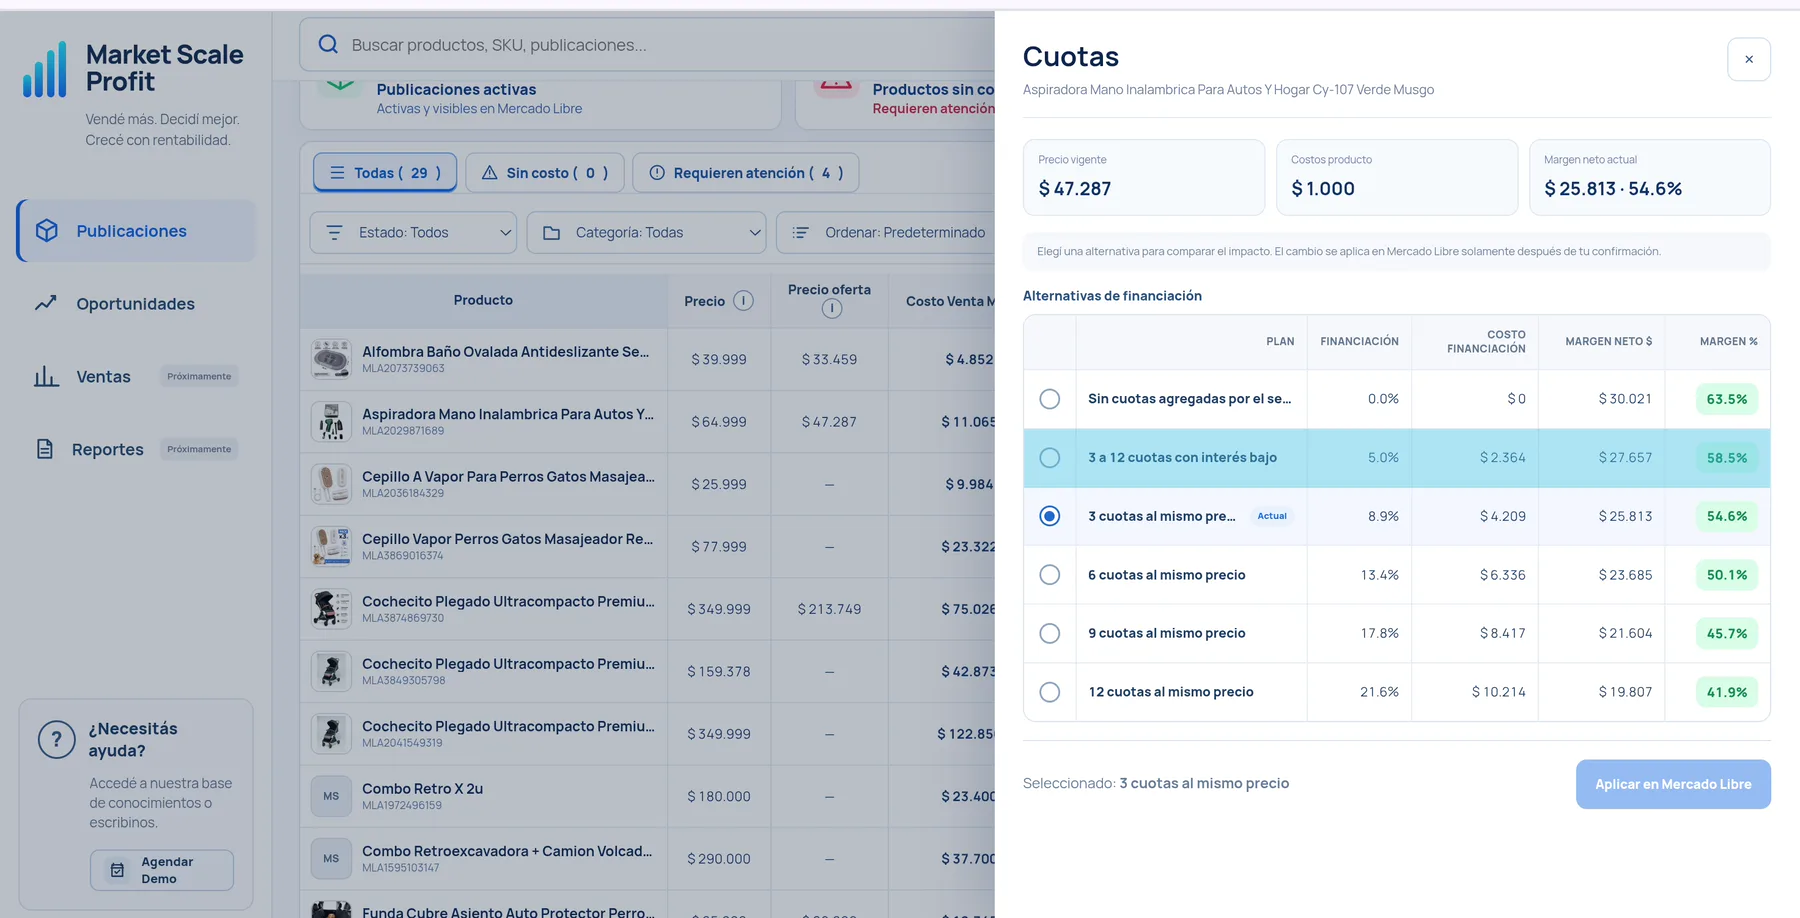Select the 12 cuotas al mismo precio radio

pyautogui.click(x=1049, y=692)
